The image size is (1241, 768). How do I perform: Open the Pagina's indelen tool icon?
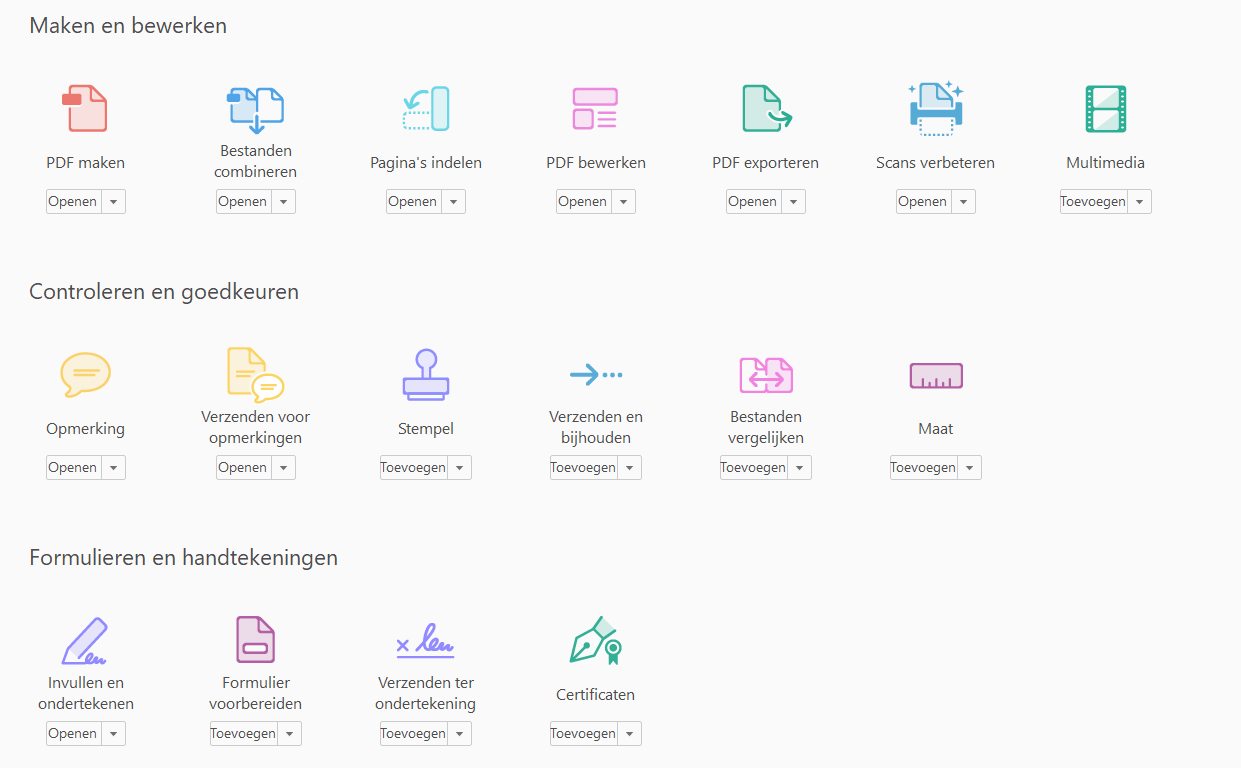(x=426, y=109)
